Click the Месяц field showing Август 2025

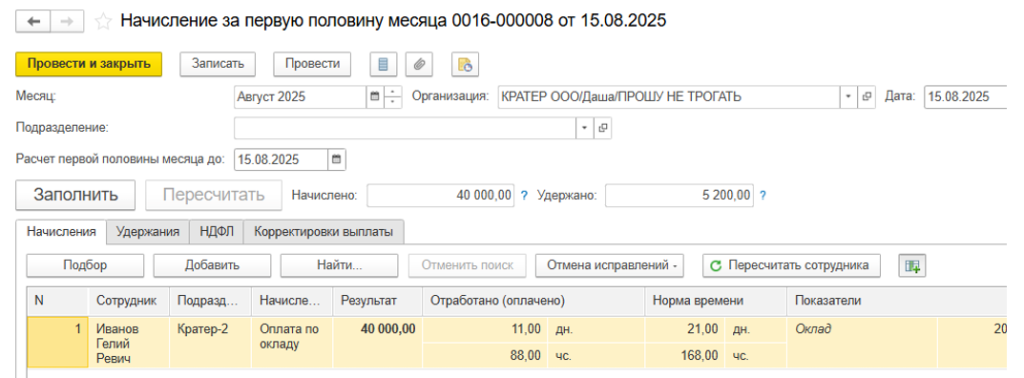pos(300,97)
